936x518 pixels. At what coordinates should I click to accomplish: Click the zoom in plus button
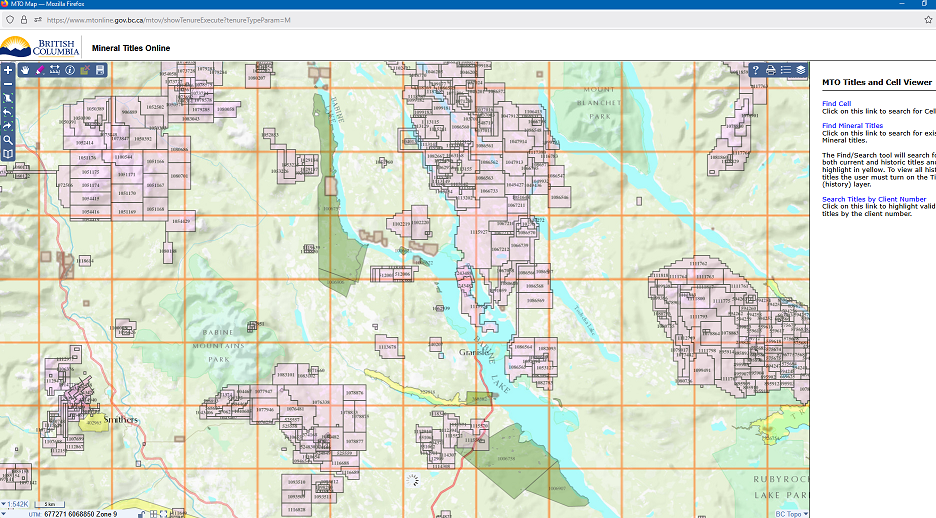point(8,70)
